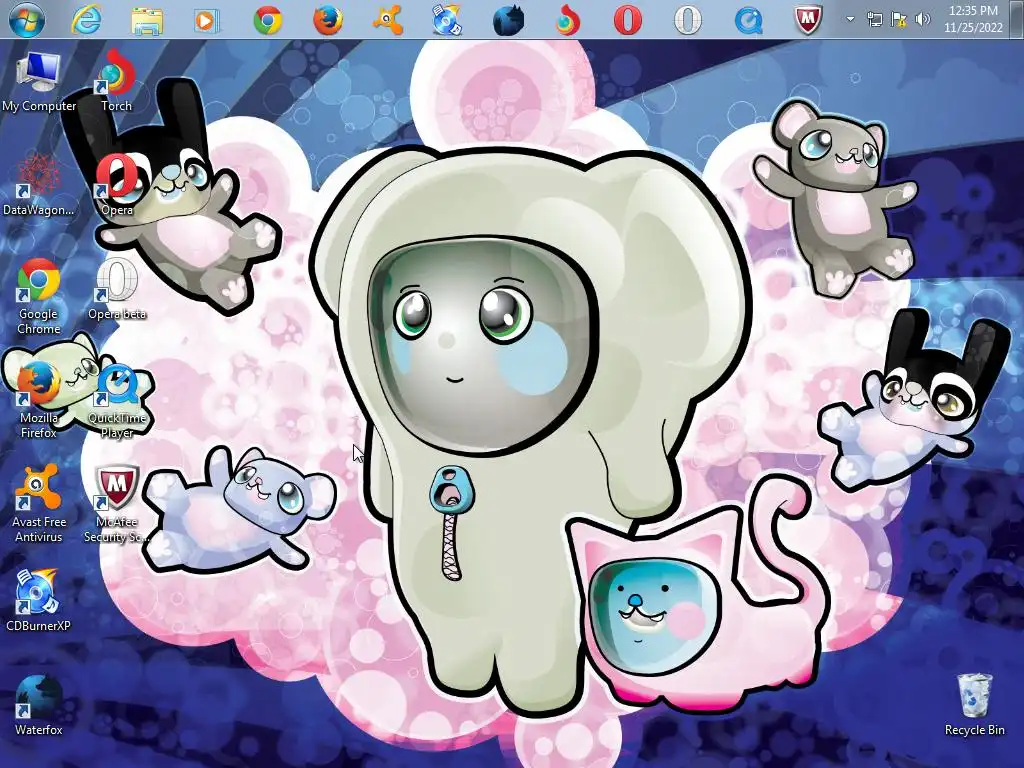Viewport: 1024px width, 768px height.
Task: Open Waterfox from the taskbar
Action: point(508,20)
